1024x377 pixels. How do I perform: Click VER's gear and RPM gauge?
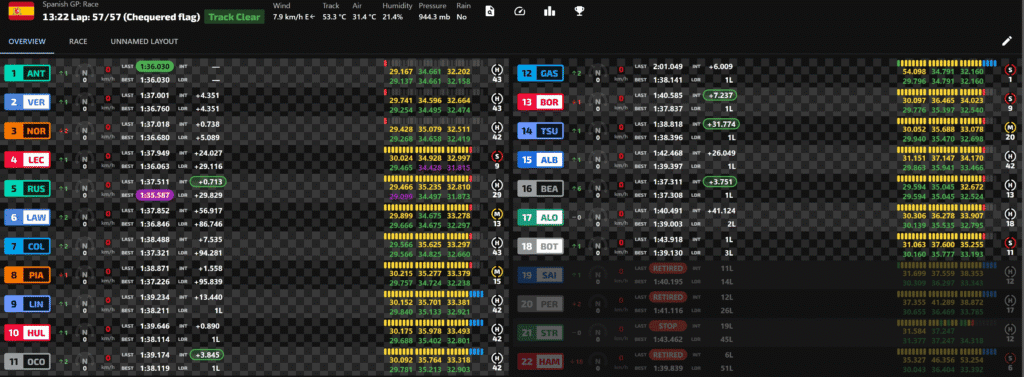[84, 102]
